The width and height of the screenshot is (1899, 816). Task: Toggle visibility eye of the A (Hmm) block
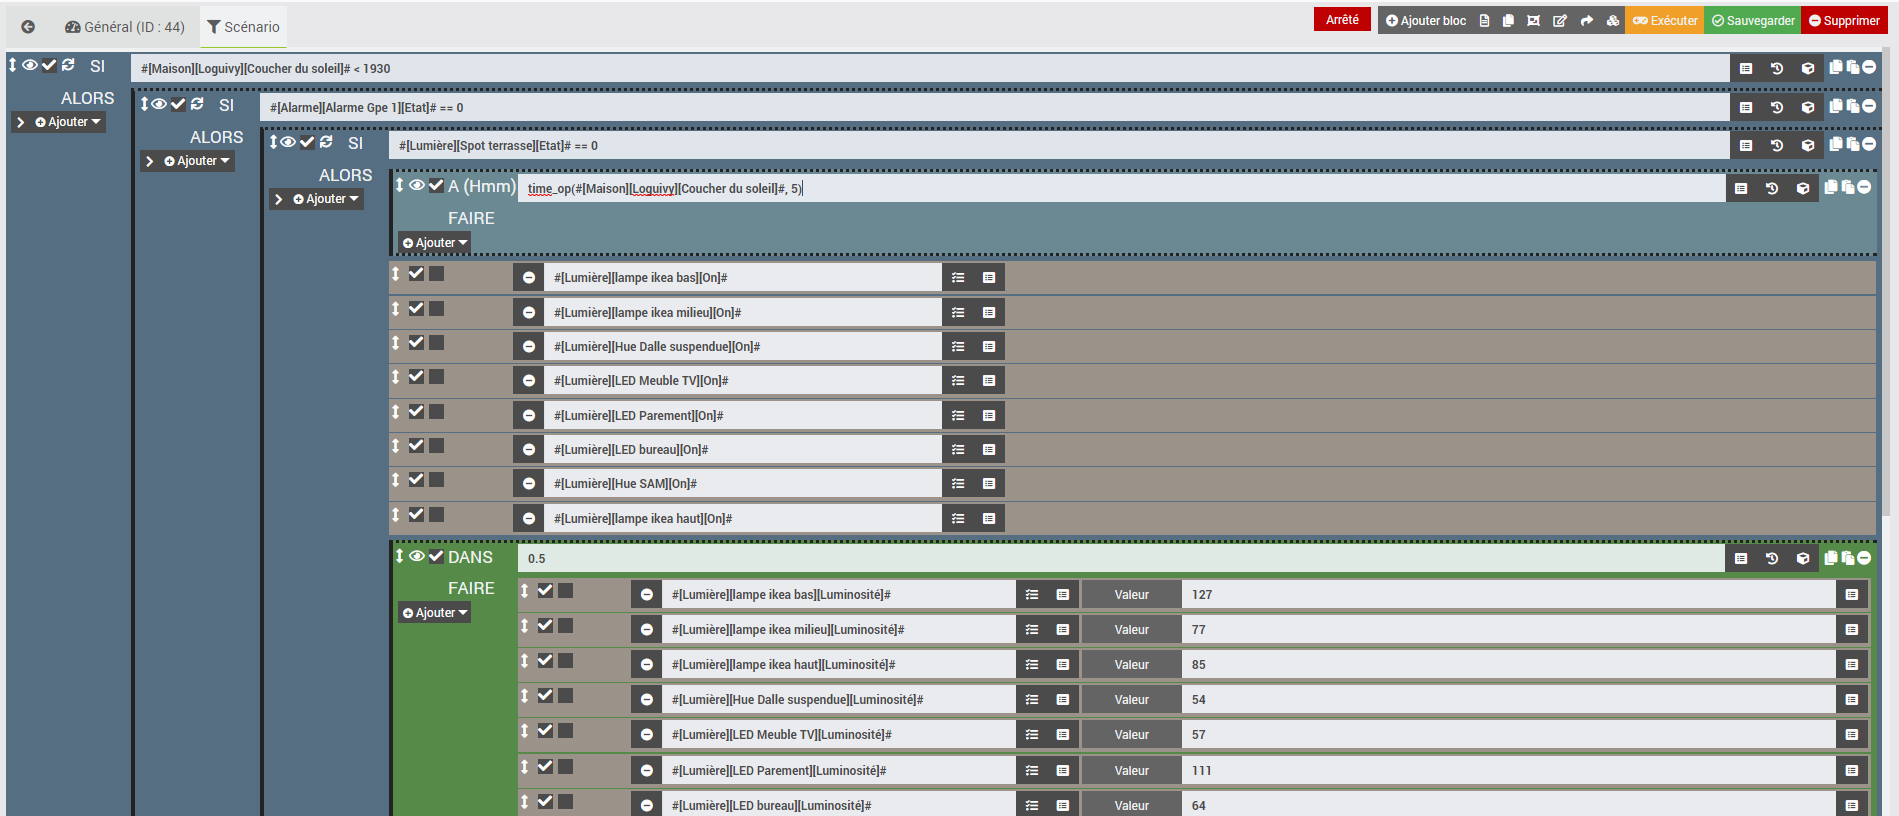417,185
